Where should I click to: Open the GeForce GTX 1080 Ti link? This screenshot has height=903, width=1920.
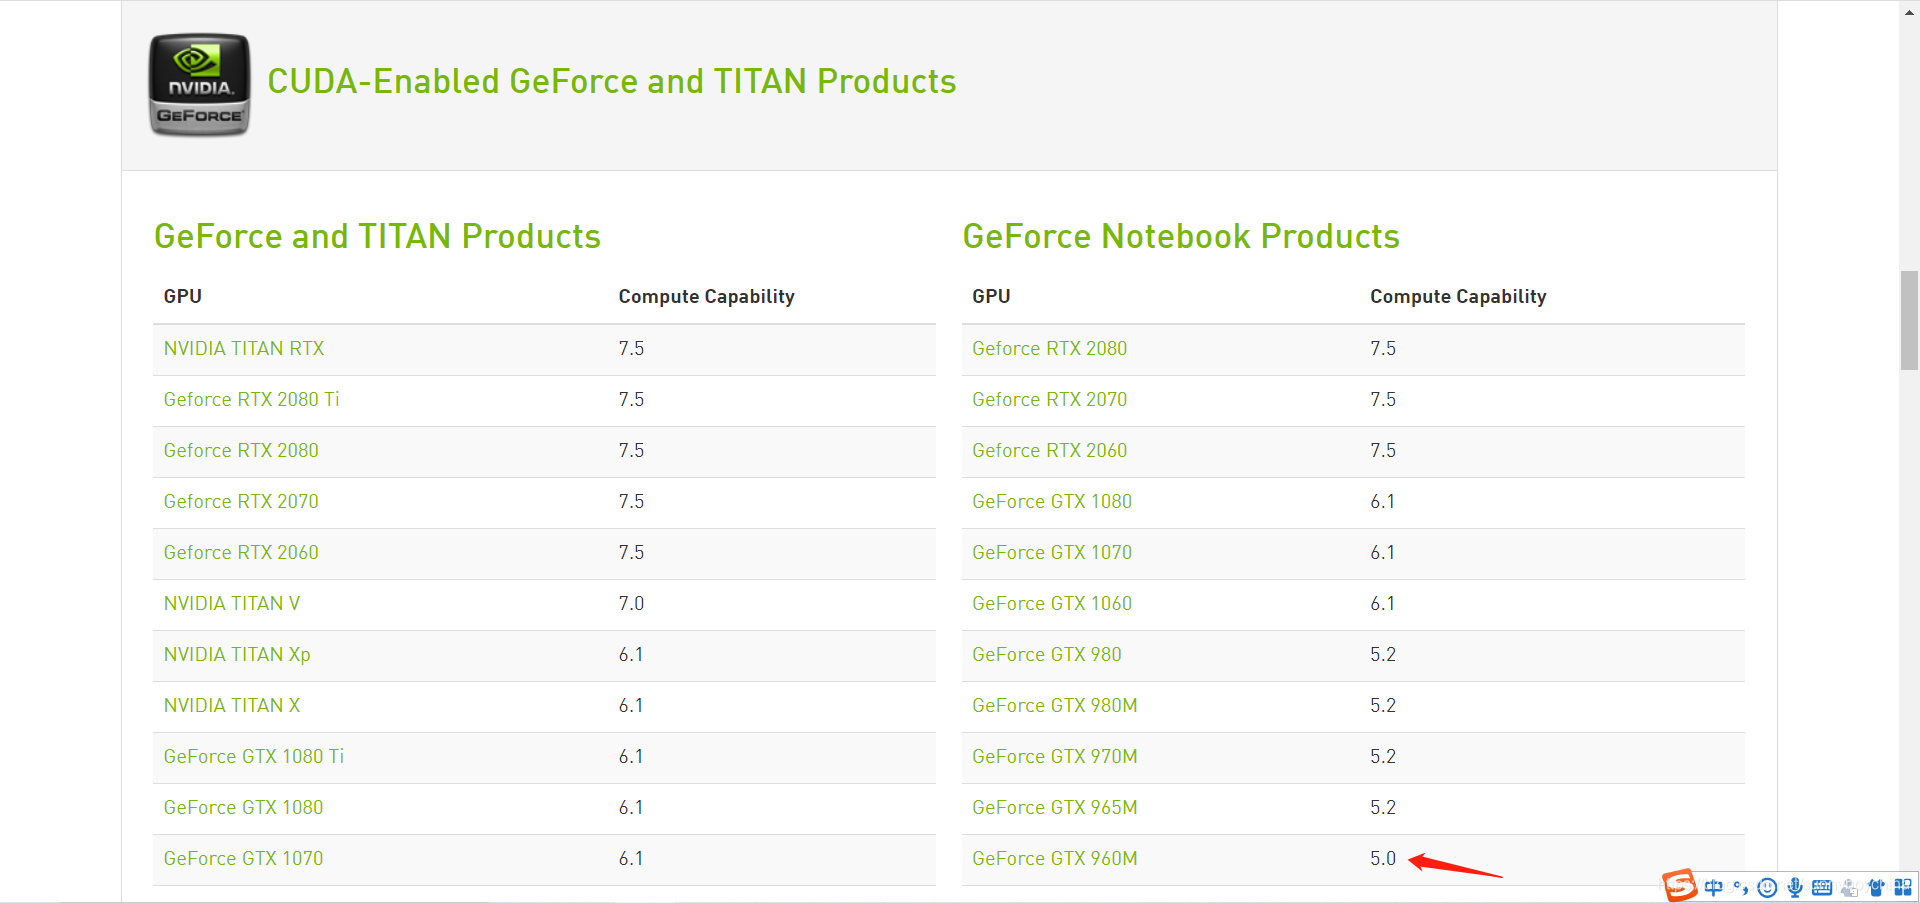[x=254, y=757]
